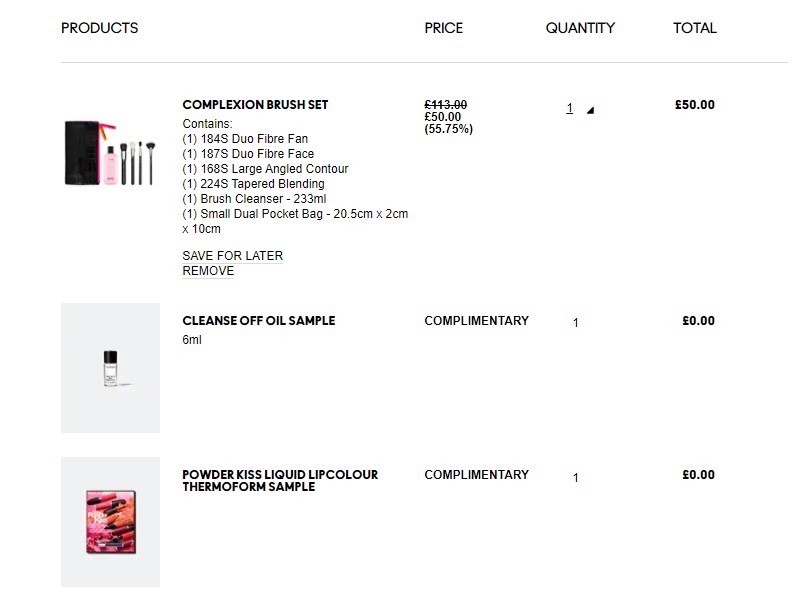The width and height of the screenshot is (797, 606).
Task: Open Complexion Brush Set product thumbnail
Action: click(110, 153)
